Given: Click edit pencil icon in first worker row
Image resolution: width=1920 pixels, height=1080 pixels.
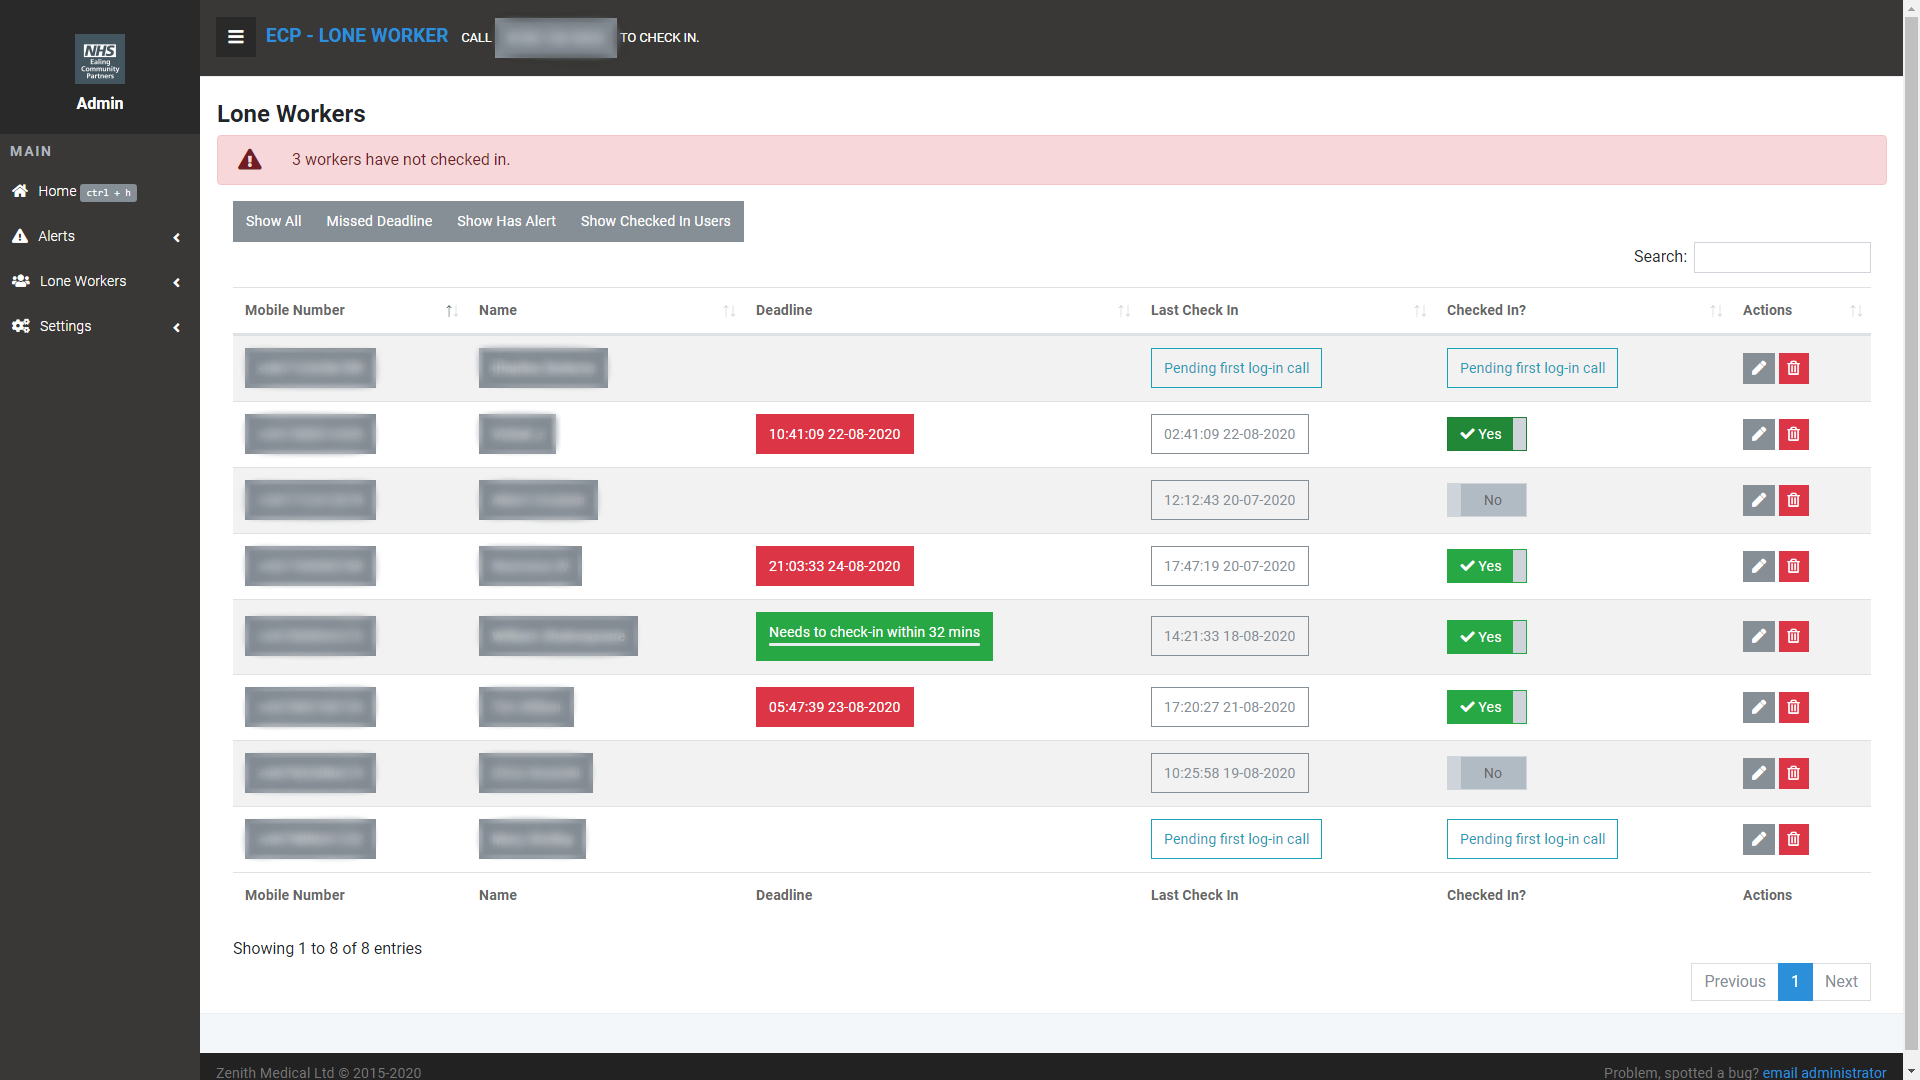Looking at the screenshot, I should tap(1758, 368).
